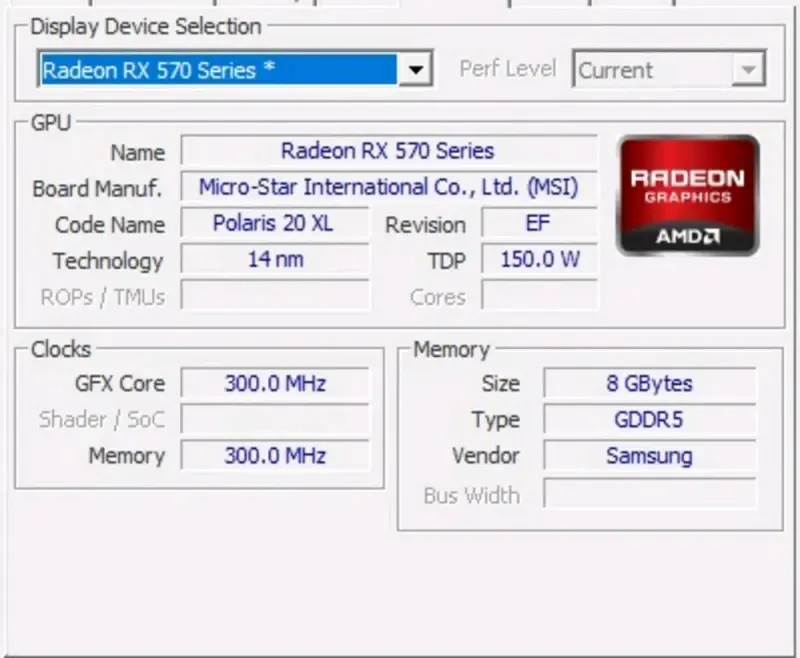The width and height of the screenshot is (800, 658).
Task: Click the Radeon Graphics AMD logo
Action: pyautogui.click(x=688, y=195)
